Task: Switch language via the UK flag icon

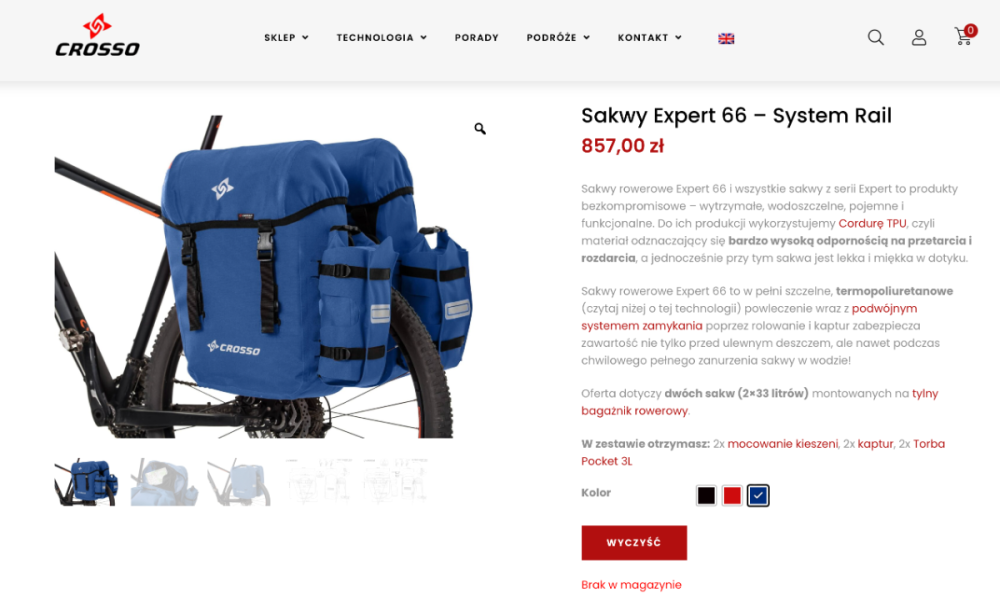Action: [x=726, y=38]
